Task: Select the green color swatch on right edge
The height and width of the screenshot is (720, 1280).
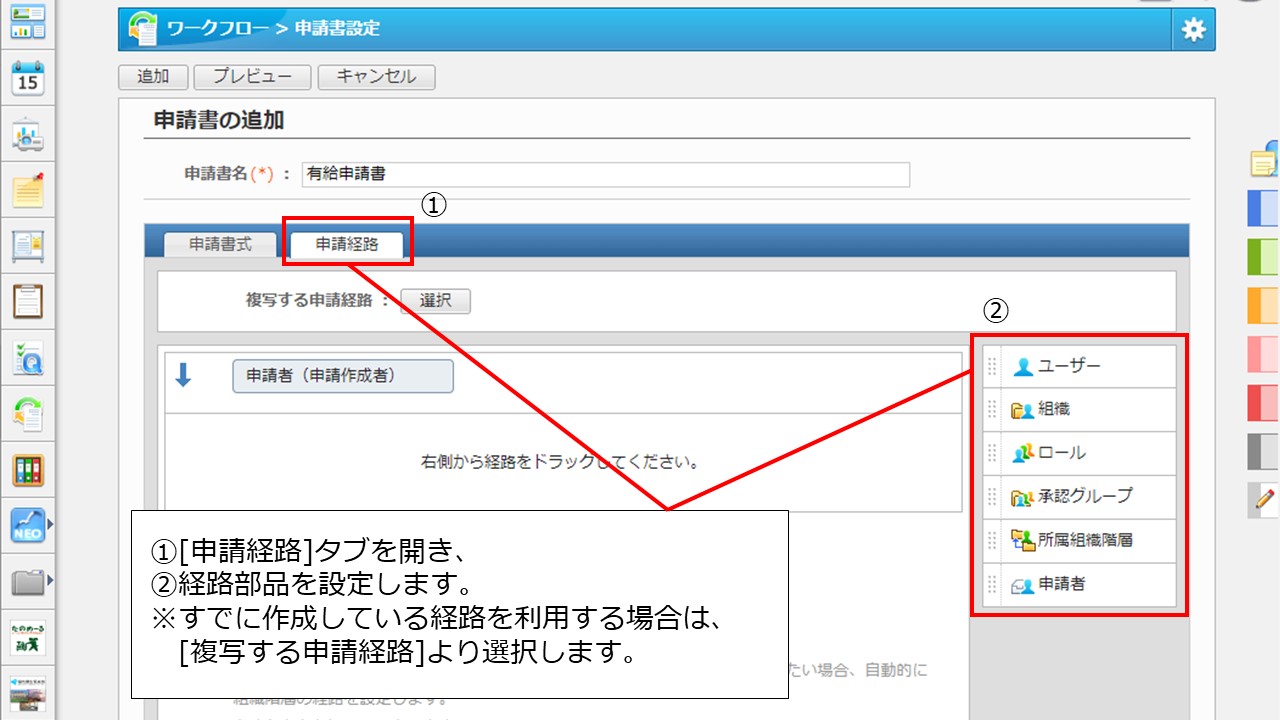Action: 1264,257
